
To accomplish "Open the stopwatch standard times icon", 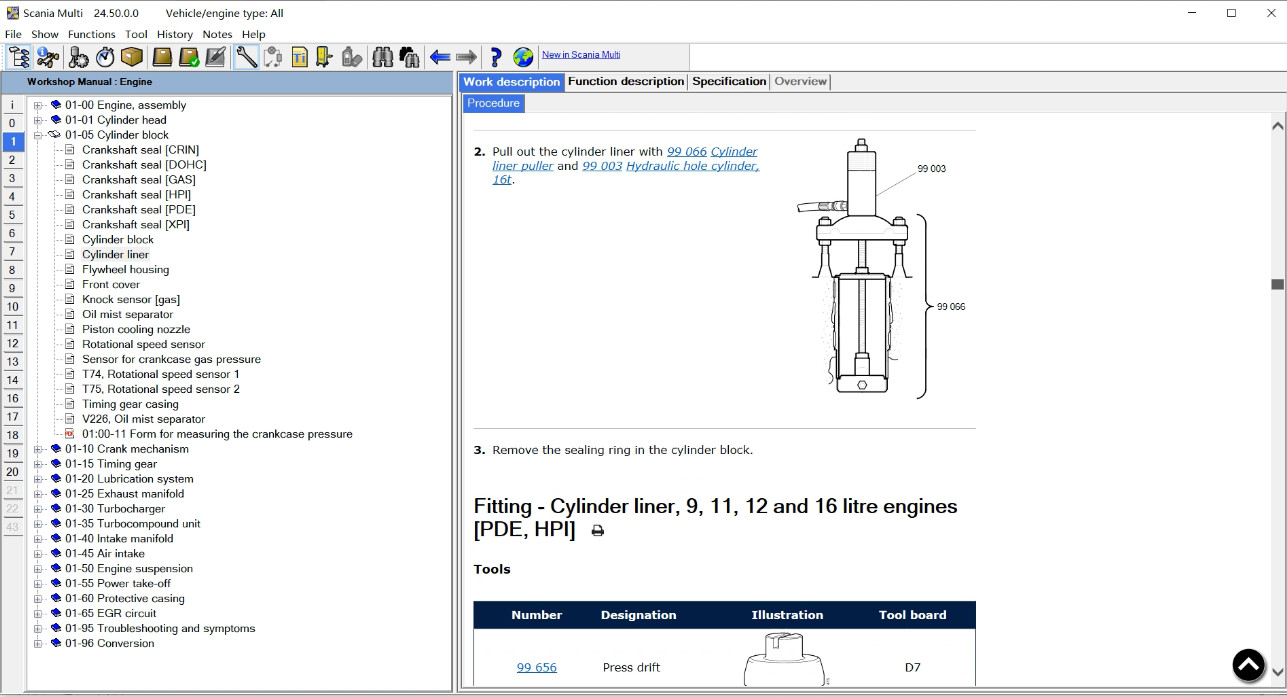I will pyautogui.click(x=105, y=57).
